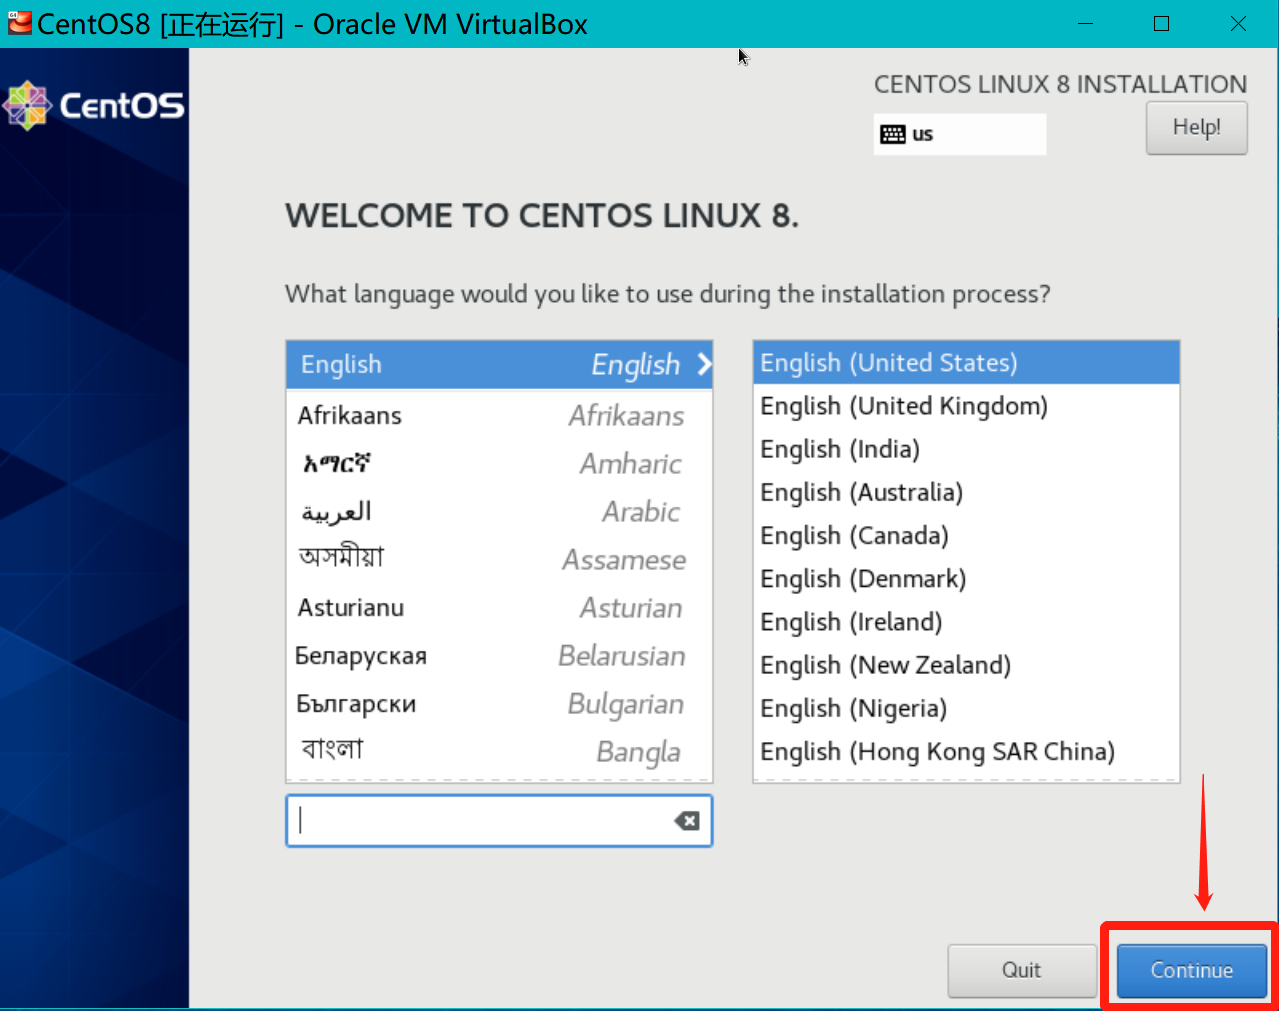Viewport: 1279px width, 1011px height.
Task: Choose Asturianu in the language list
Action: tap(499, 607)
